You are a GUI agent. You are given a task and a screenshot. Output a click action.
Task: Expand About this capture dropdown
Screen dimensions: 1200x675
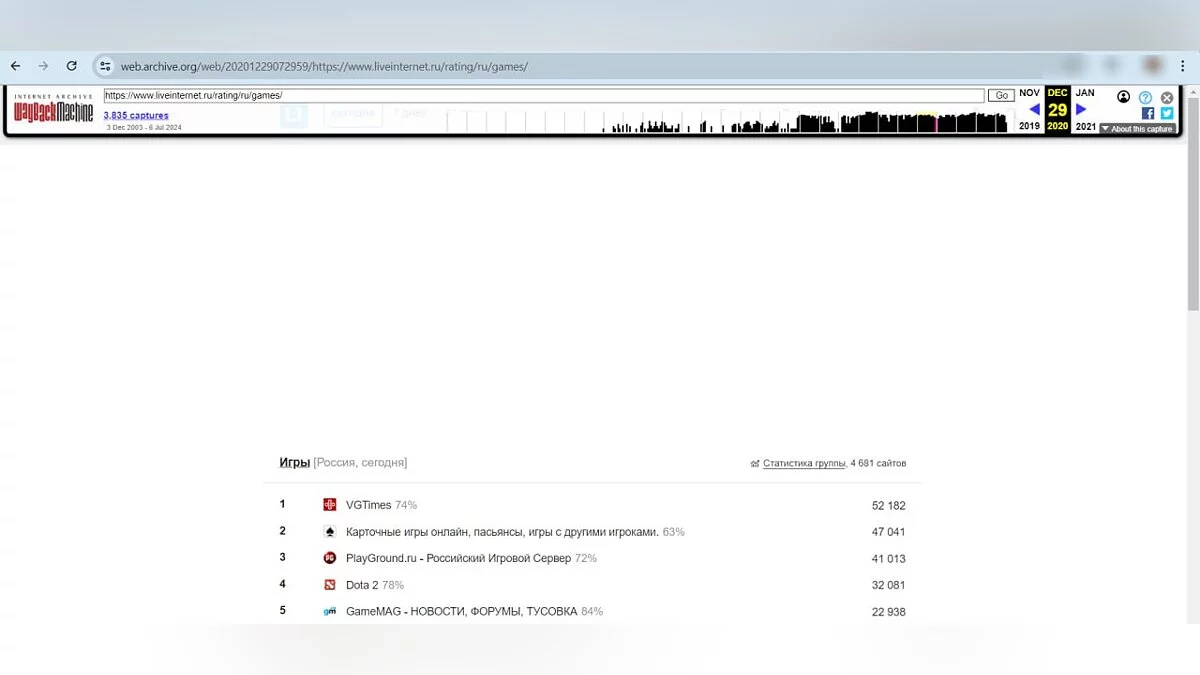[x=1137, y=129]
